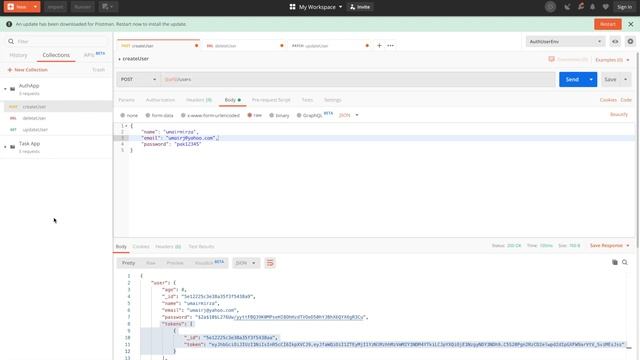Open the Params tab
640x360 pixels.
[127, 100]
